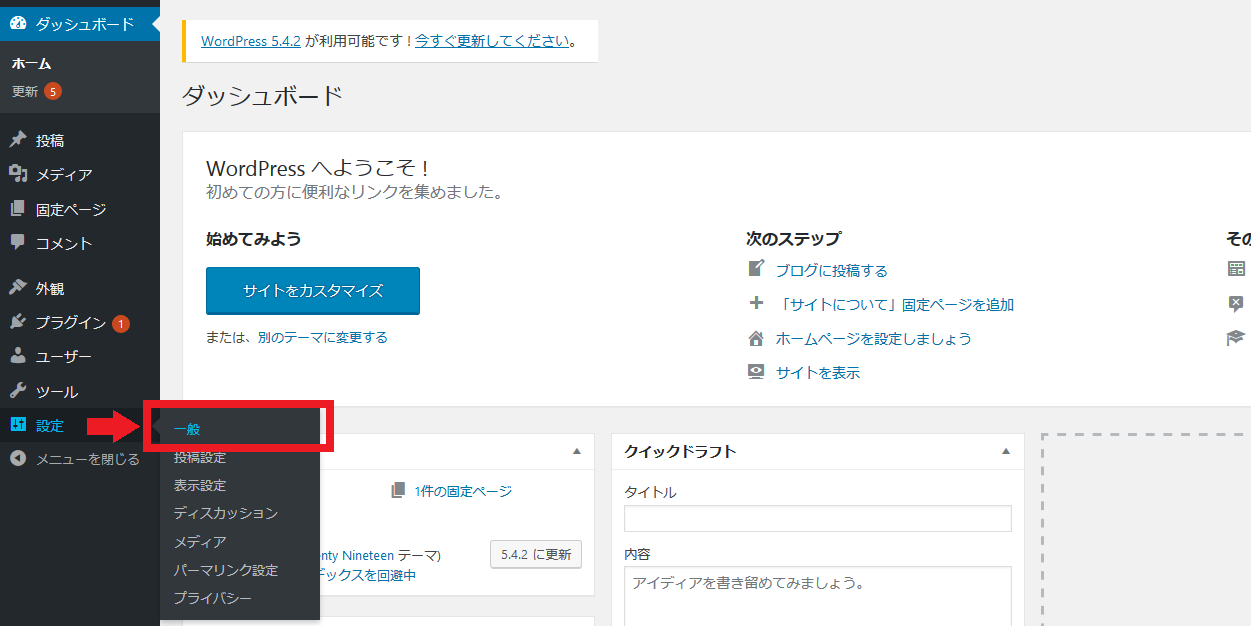Click the plug icon beside プラグイン
This screenshot has width=1251, height=626.
18,322
